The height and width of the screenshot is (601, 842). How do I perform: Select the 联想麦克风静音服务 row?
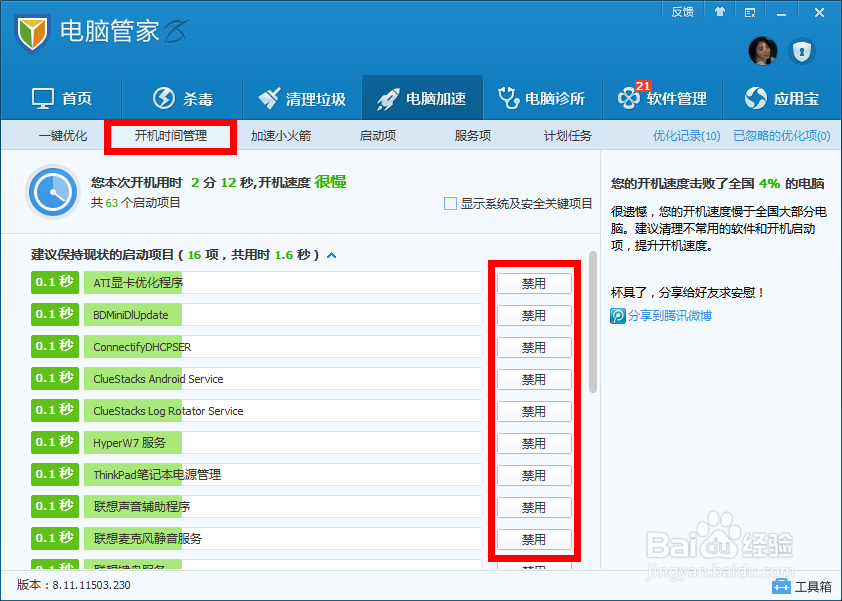point(283,539)
